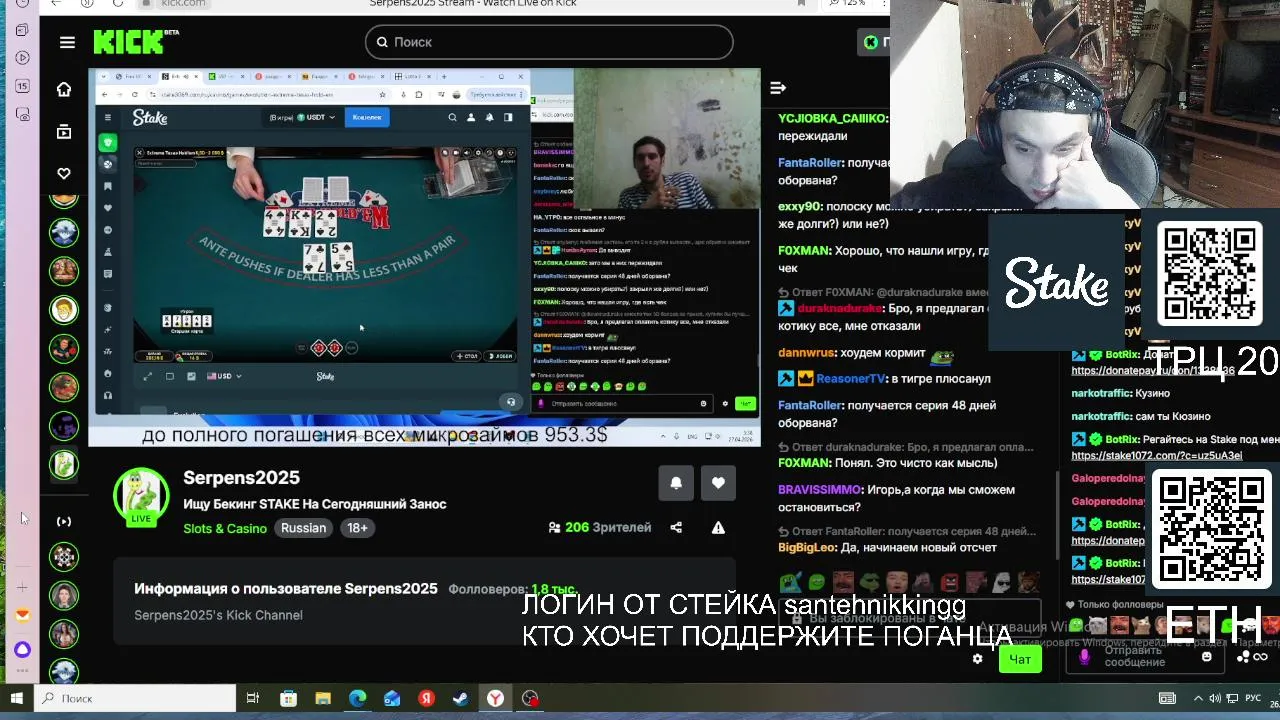Image resolution: width=1280 pixels, height=720 pixels.
Task: Open the emoji picker in right chat
Action: (1207, 657)
